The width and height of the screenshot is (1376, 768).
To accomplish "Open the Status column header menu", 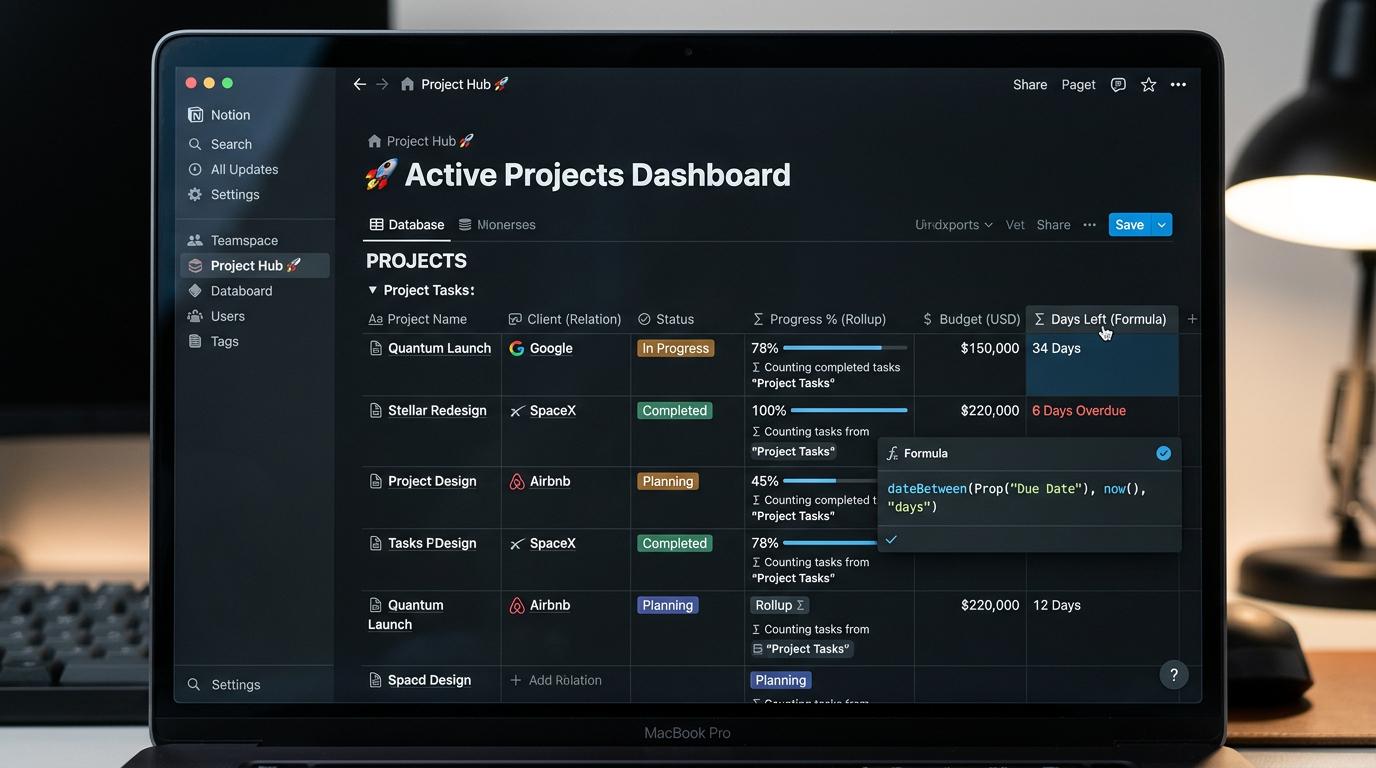I will (666, 319).
